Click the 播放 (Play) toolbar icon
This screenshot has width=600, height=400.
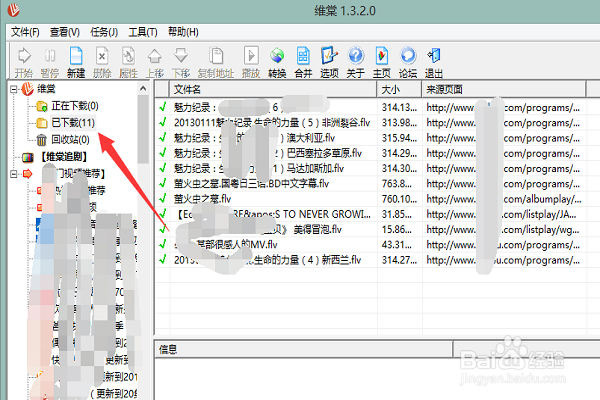tap(251, 62)
